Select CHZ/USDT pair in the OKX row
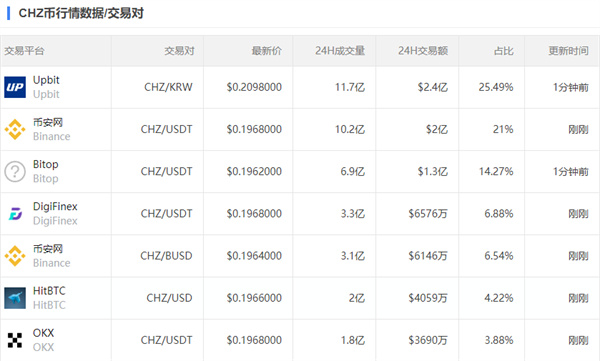 [166, 340]
